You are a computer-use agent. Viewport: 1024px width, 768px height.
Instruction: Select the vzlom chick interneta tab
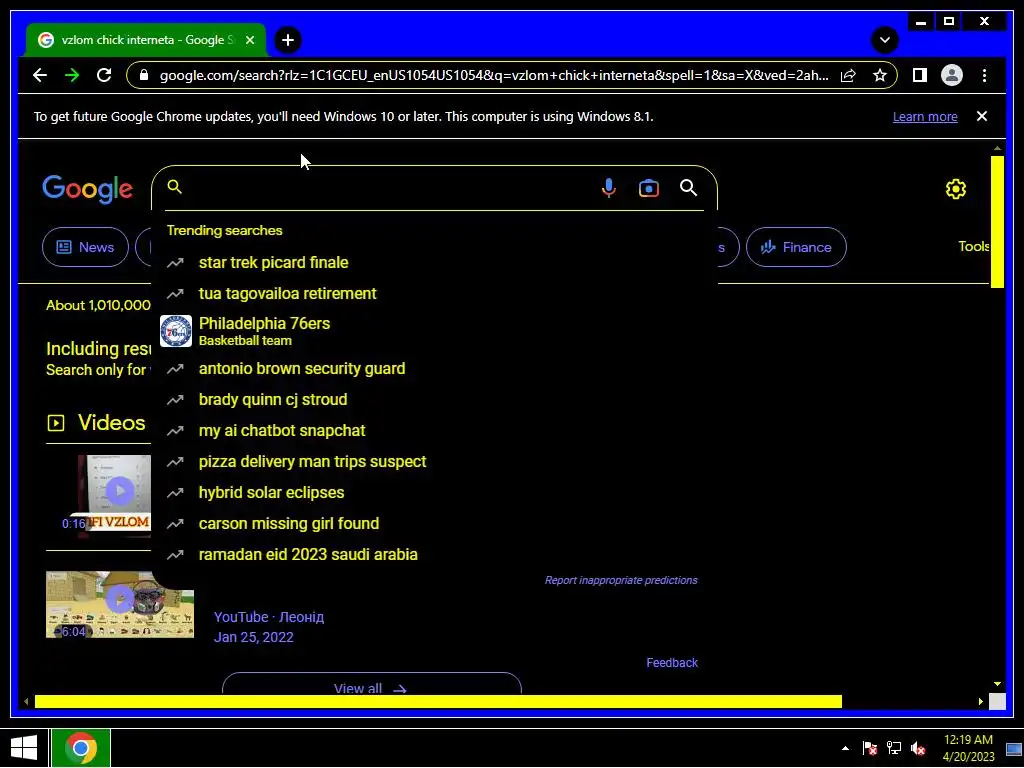[146, 40]
